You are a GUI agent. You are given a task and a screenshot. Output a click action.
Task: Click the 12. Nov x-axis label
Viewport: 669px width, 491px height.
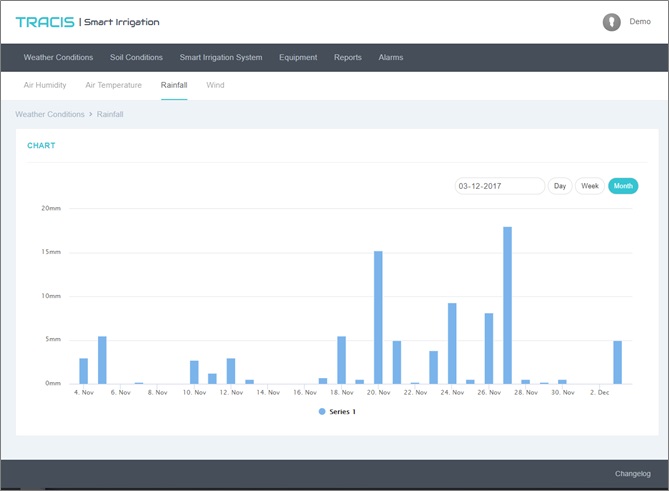231,392
